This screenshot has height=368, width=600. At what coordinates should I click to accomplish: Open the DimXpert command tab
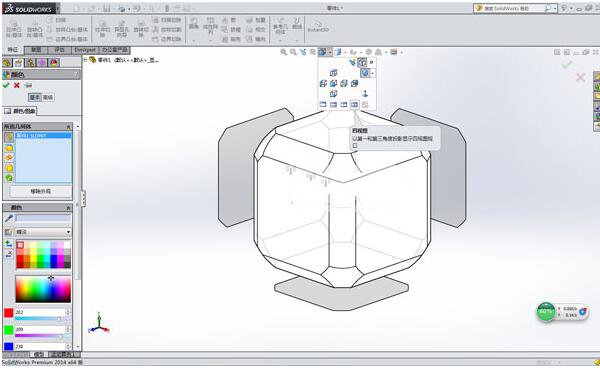pyautogui.click(x=85, y=50)
